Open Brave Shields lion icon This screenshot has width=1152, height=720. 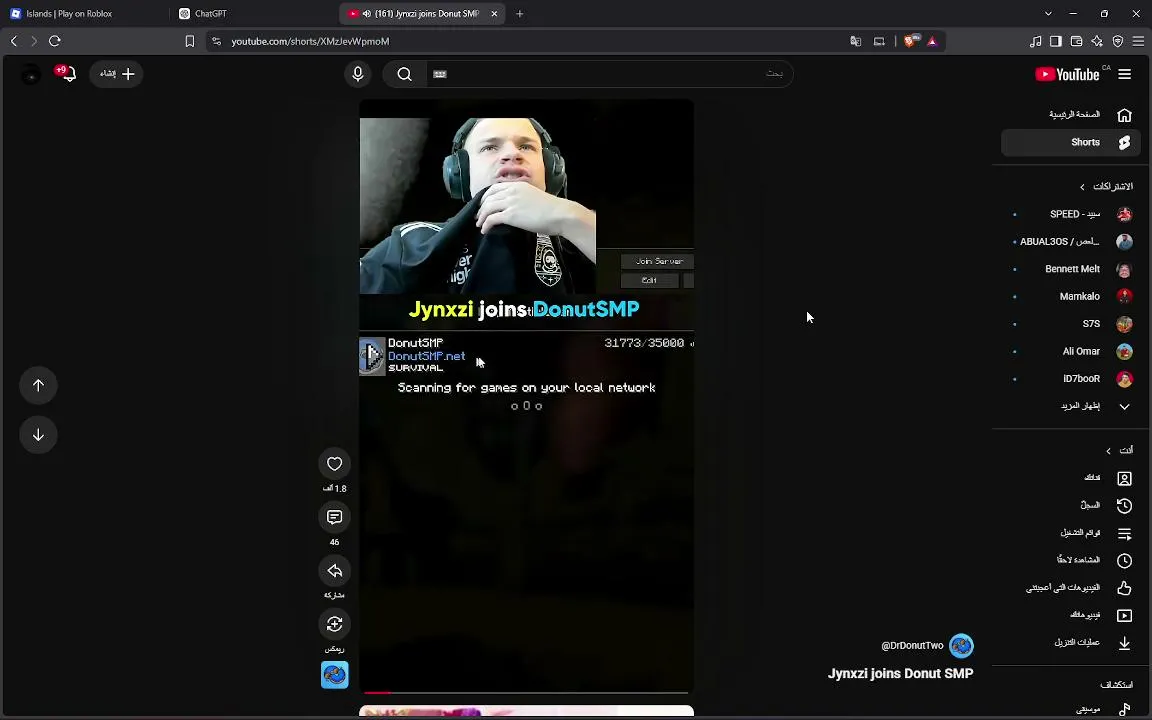(x=911, y=41)
